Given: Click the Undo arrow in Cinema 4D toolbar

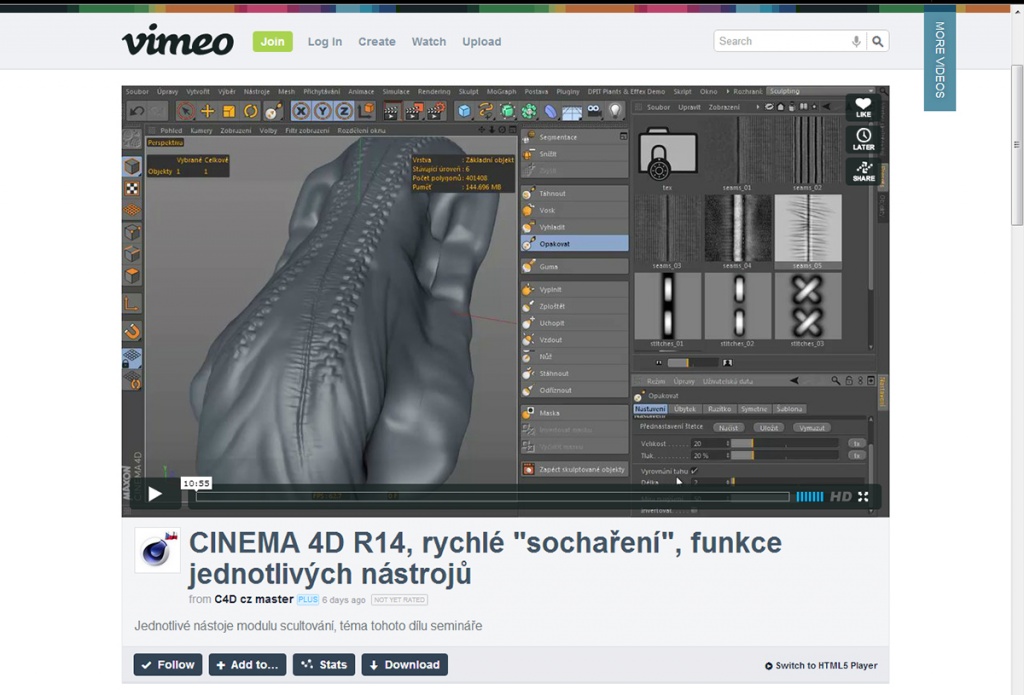Looking at the screenshot, I should tap(137, 111).
